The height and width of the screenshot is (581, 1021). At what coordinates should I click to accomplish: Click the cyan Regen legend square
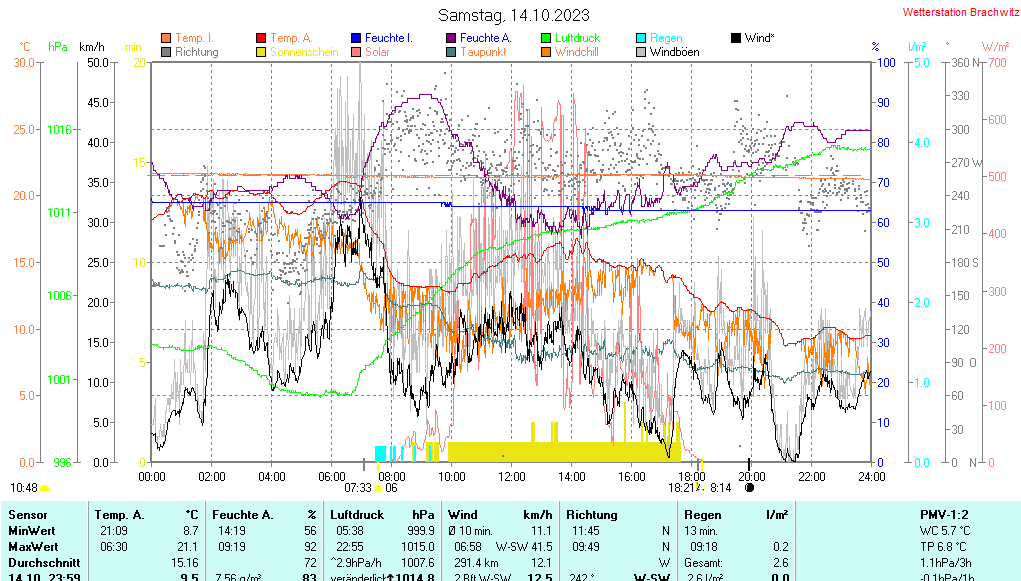point(641,38)
